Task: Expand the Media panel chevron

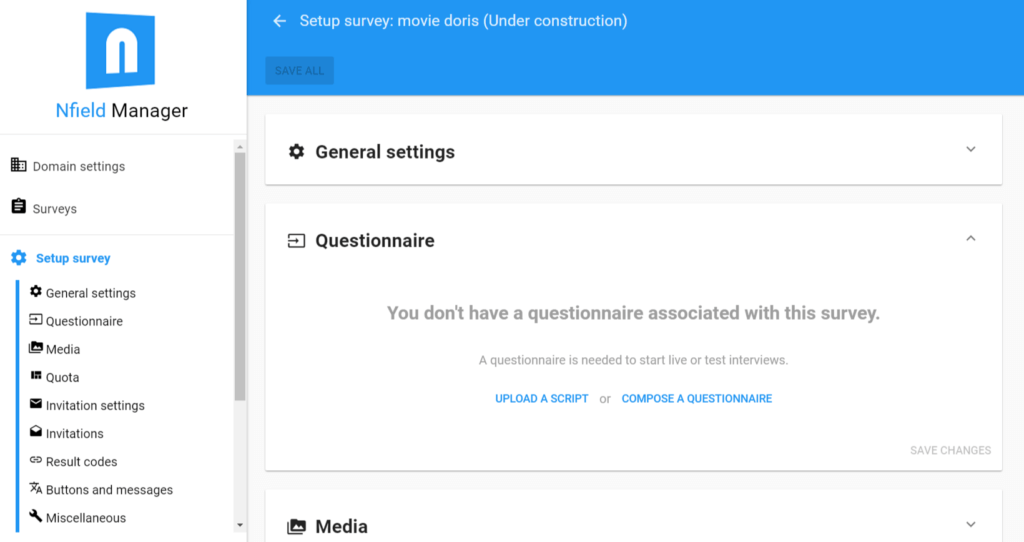Action: pyautogui.click(x=970, y=524)
